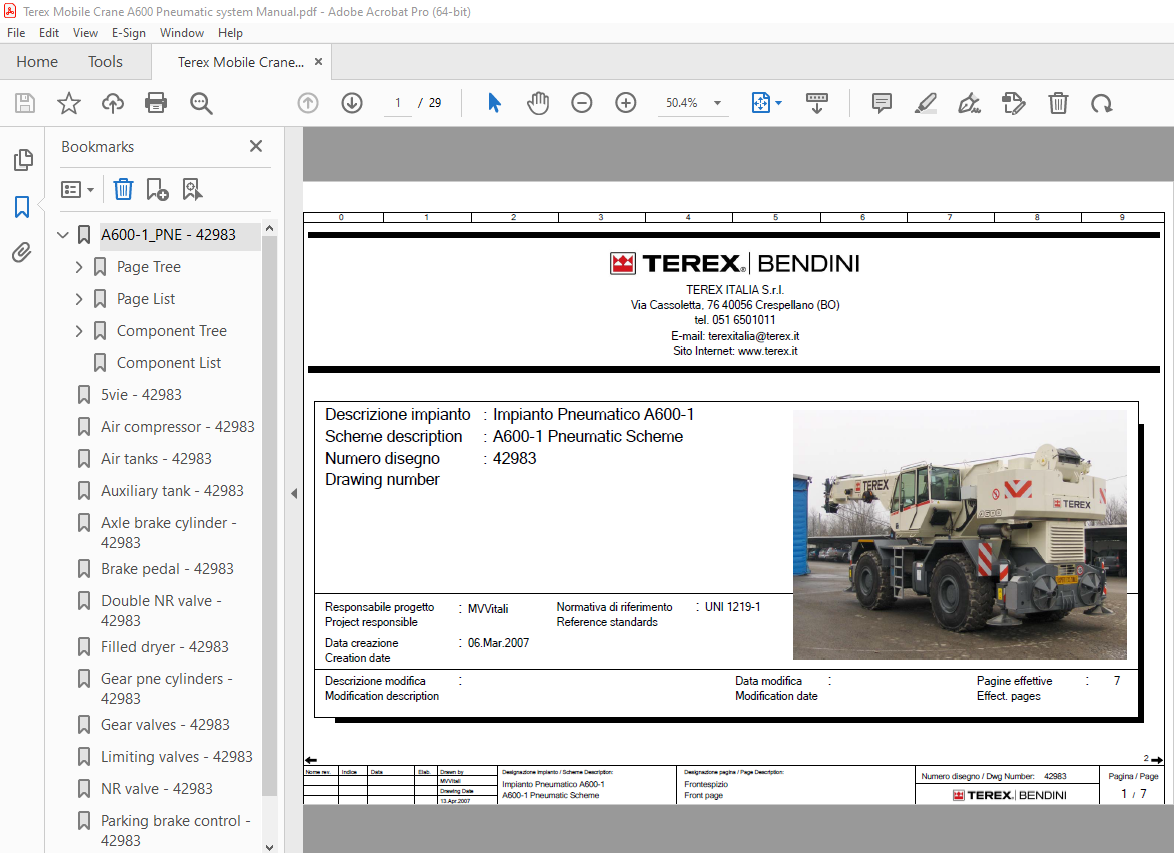Open the Air compressor - 42983 bookmark
The image size is (1174, 853).
[177, 427]
